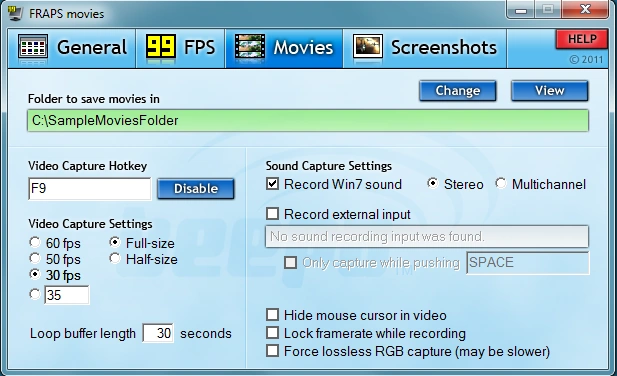
Task: Click View to open movies folder
Action: coord(550,91)
